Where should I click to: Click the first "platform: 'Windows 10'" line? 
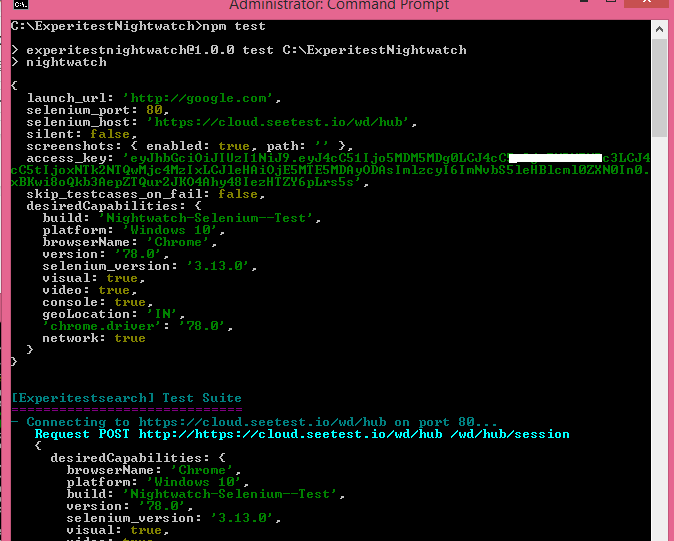(133, 230)
